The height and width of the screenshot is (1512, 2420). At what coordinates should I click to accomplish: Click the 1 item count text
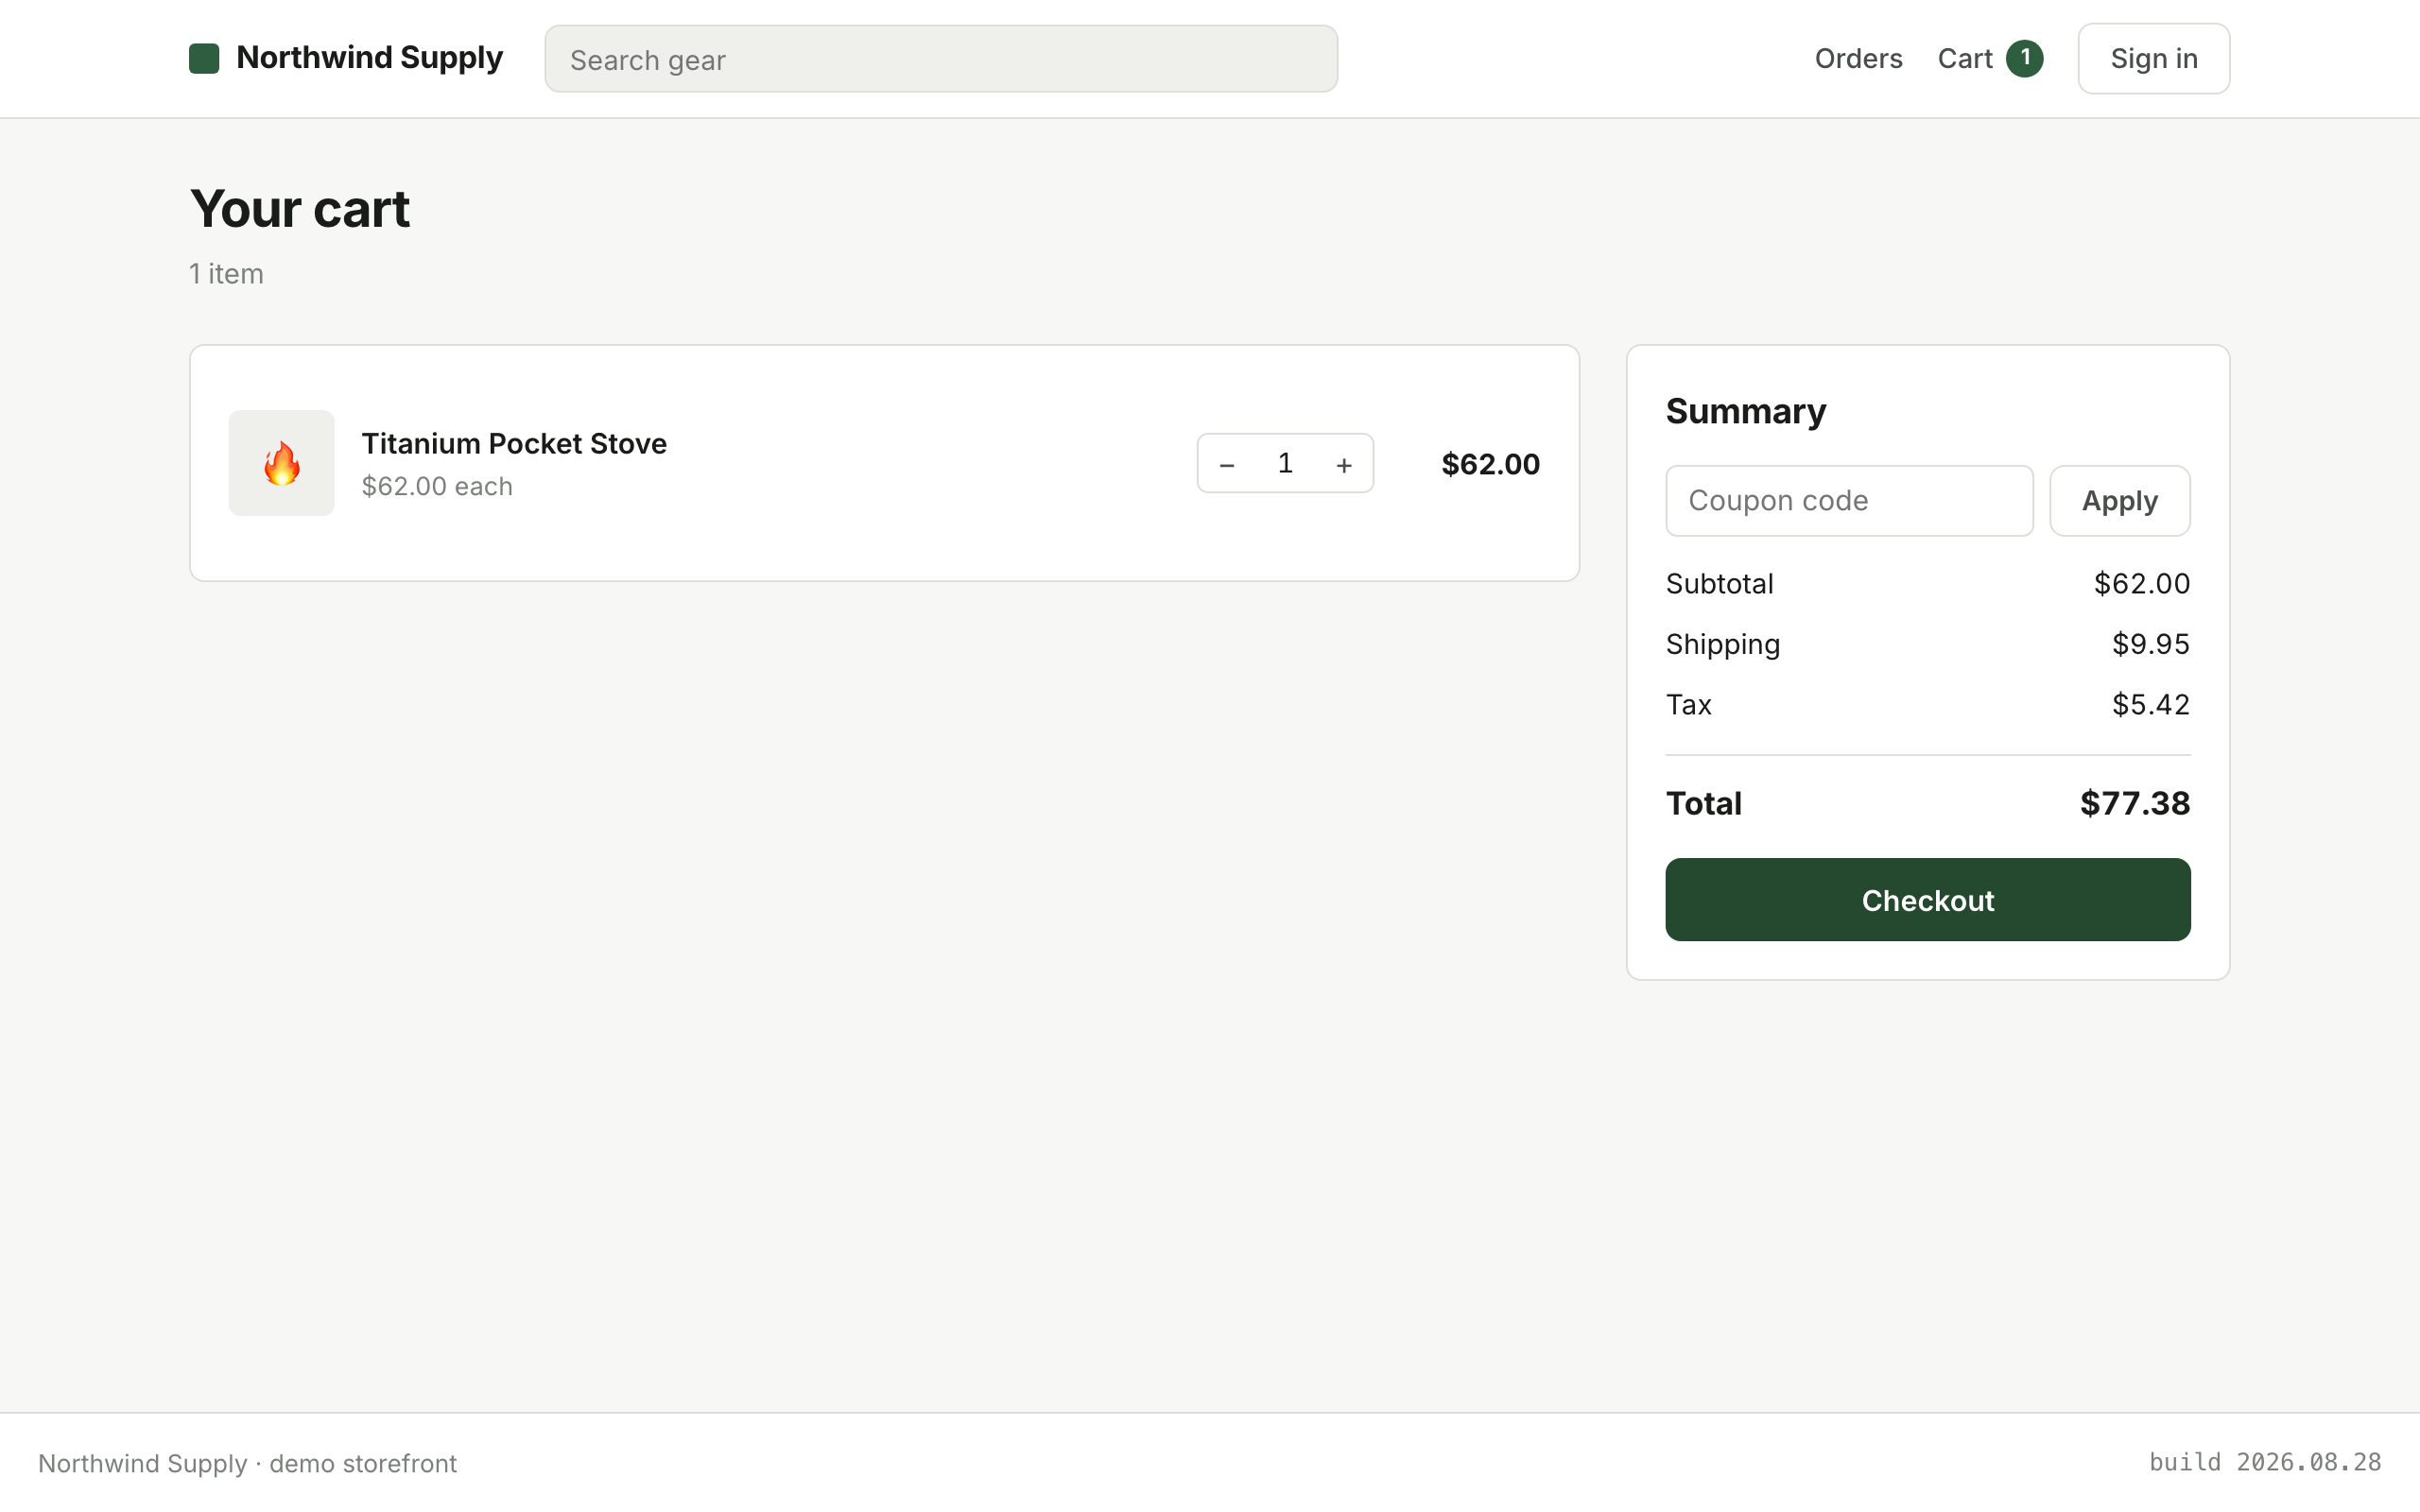click(226, 274)
